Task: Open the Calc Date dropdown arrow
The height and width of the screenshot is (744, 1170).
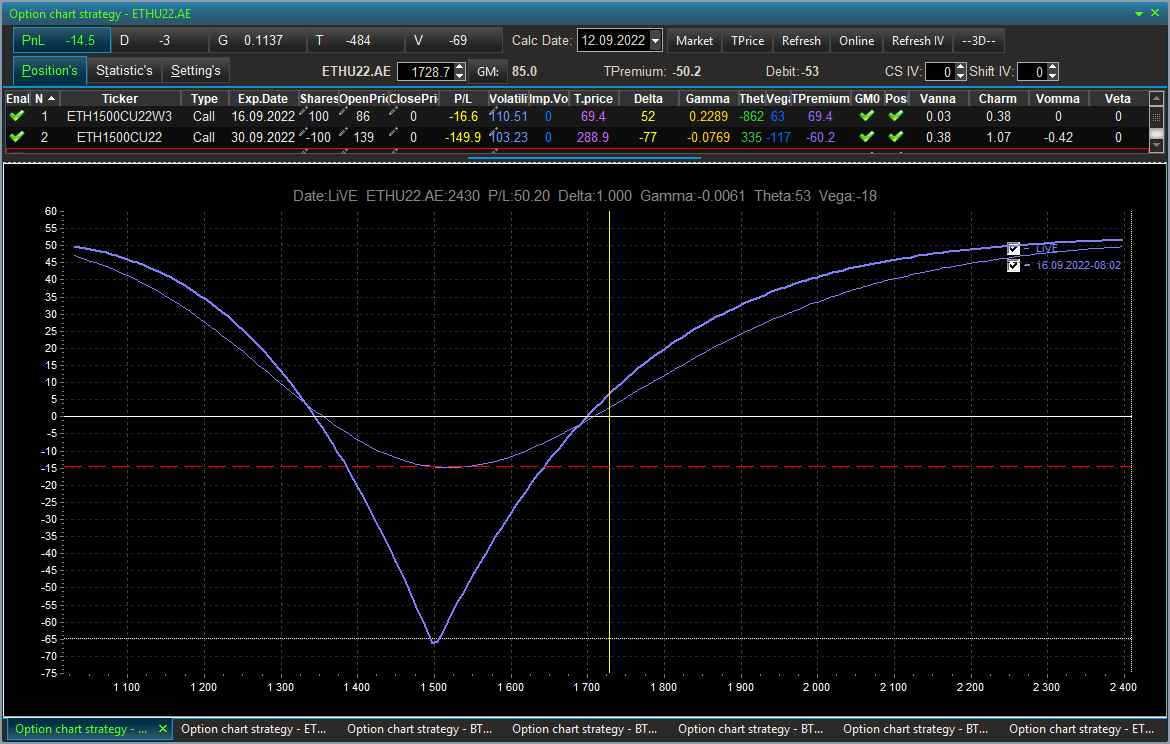Action: pyautogui.click(x=655, y=40)
